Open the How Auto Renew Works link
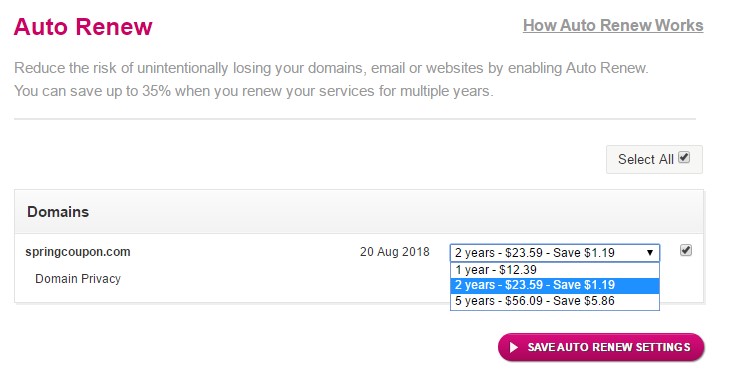Image resolution: width=739 pixels, height=378 pixels. pos(613,25)
